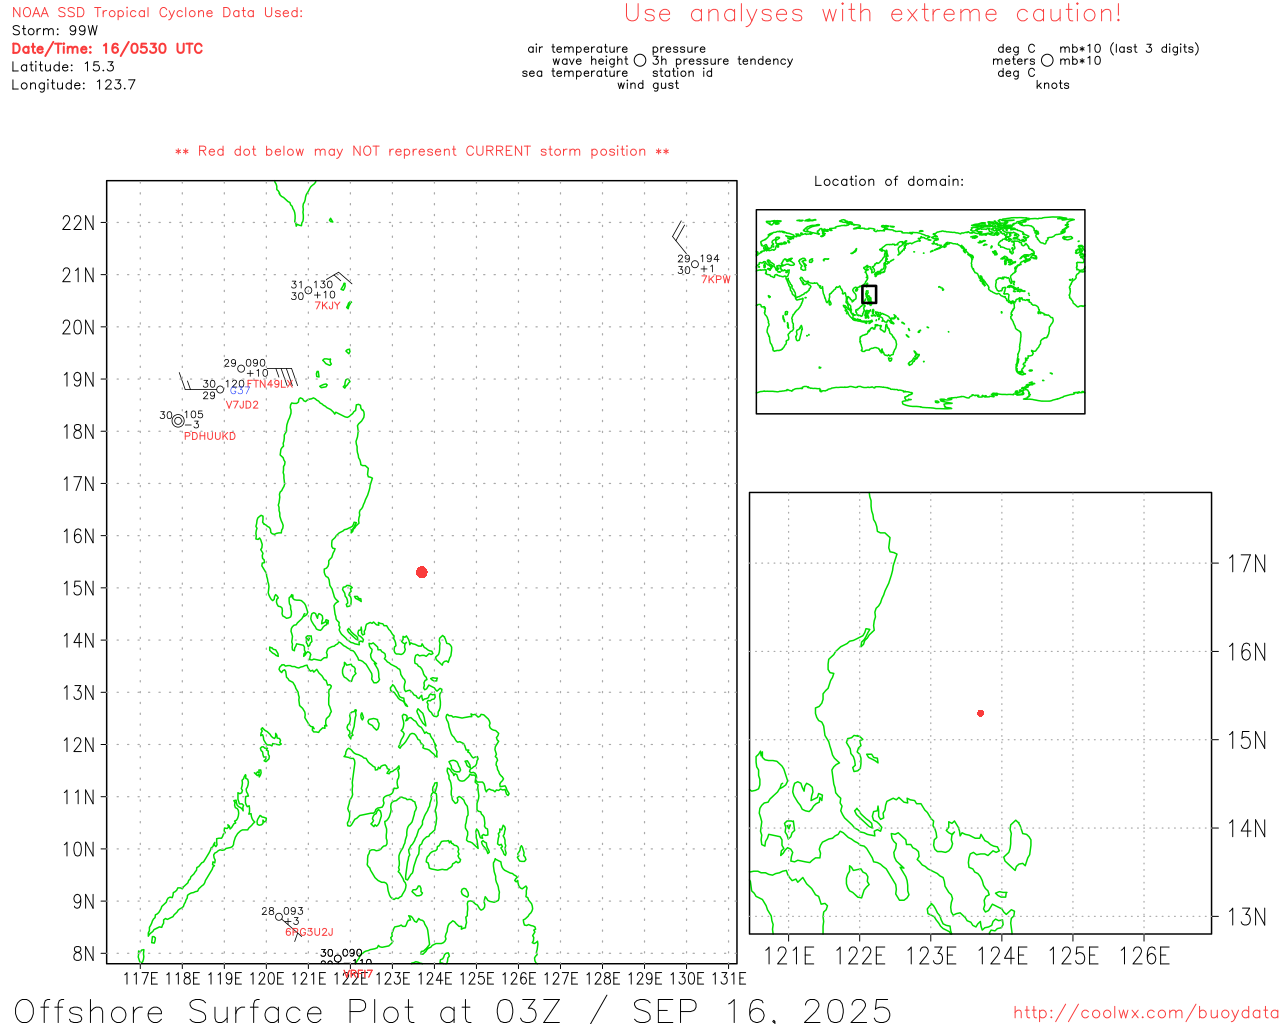The width and height of the screenshot is (1280, 1024).
Task: Click the double-ring station marker above PDHUUKD
Action: point(178,421)
